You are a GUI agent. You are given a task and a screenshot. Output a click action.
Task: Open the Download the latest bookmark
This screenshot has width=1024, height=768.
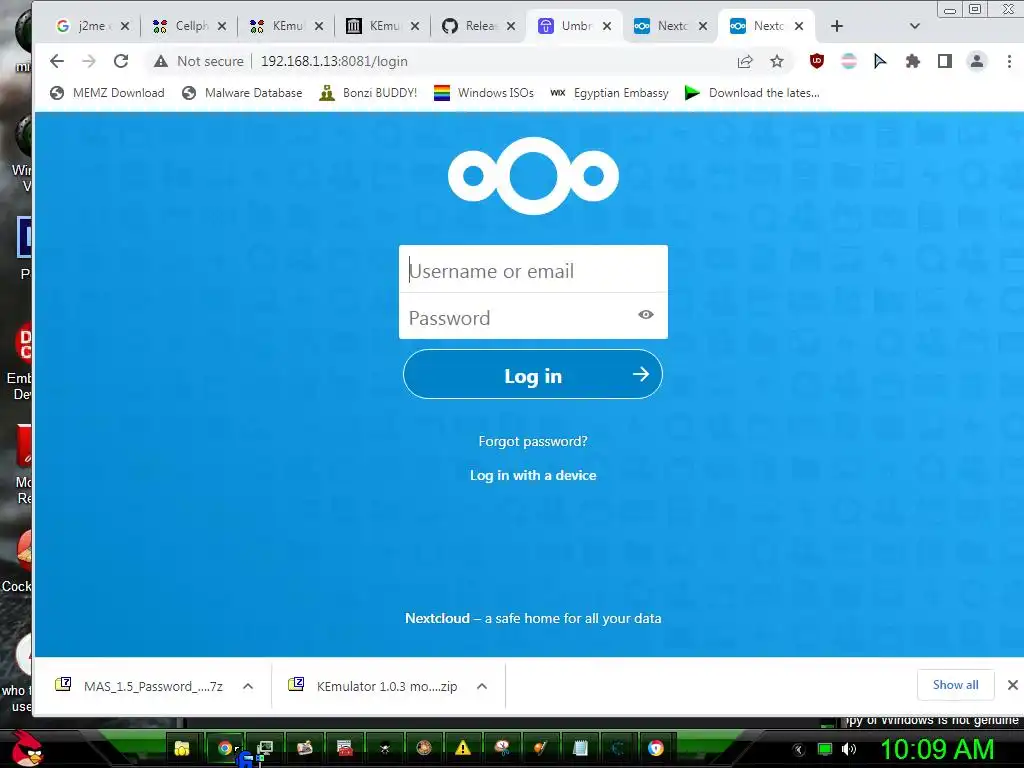click(752, 93)
